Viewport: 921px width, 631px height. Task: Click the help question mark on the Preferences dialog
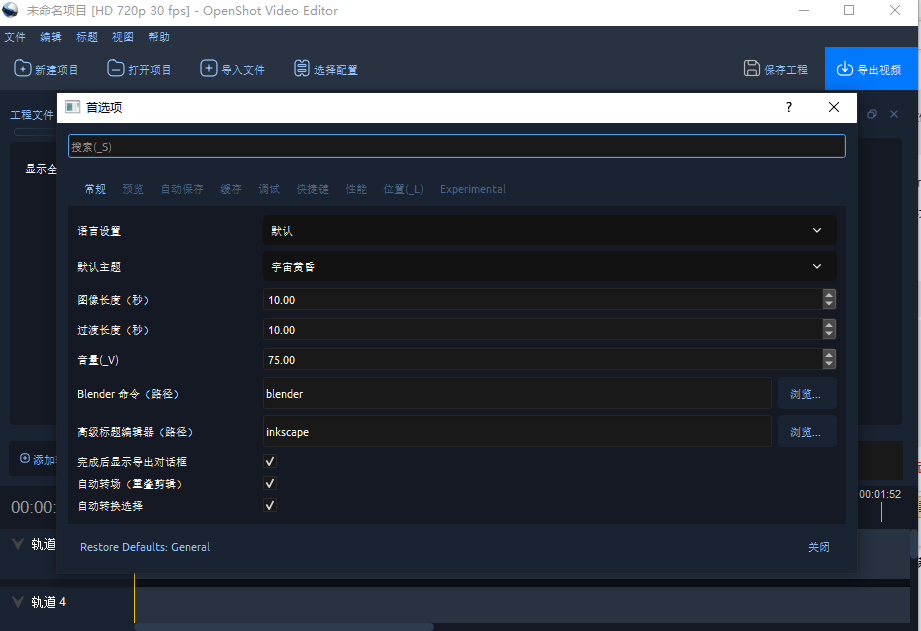788,107
